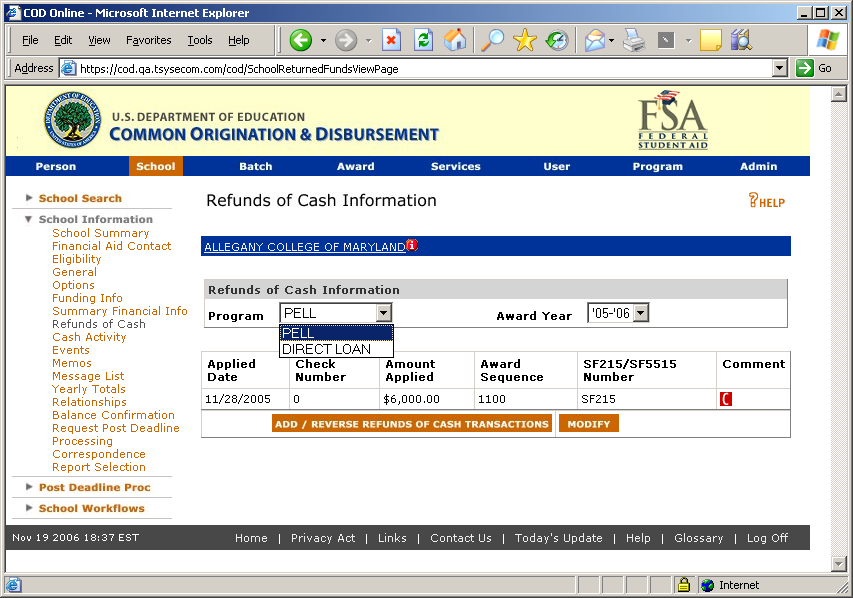
Task: Go to the browser Home page icon
Action: (455, 40)
